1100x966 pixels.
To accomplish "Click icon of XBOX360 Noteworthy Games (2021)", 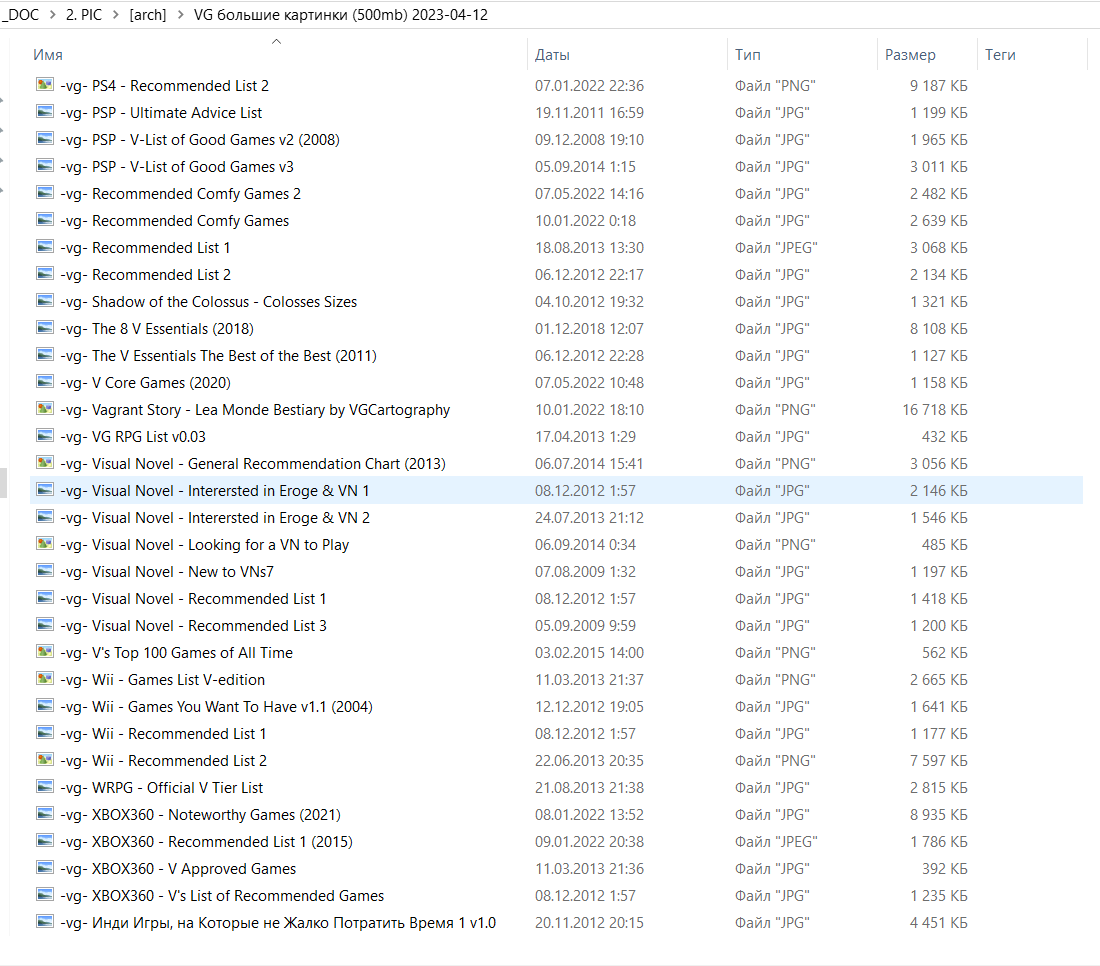I will (x=45, y=814).
